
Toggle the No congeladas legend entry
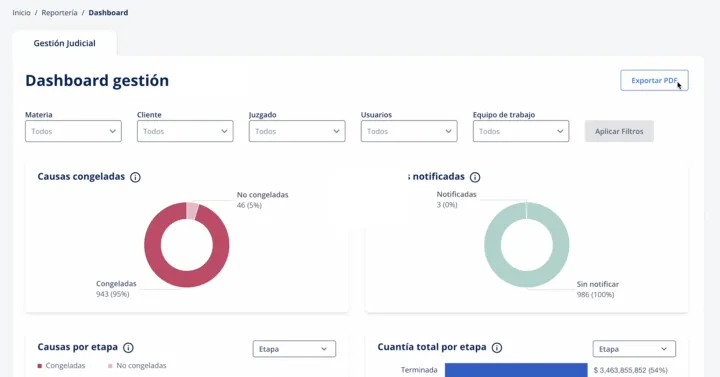click(x=137, y=366)
